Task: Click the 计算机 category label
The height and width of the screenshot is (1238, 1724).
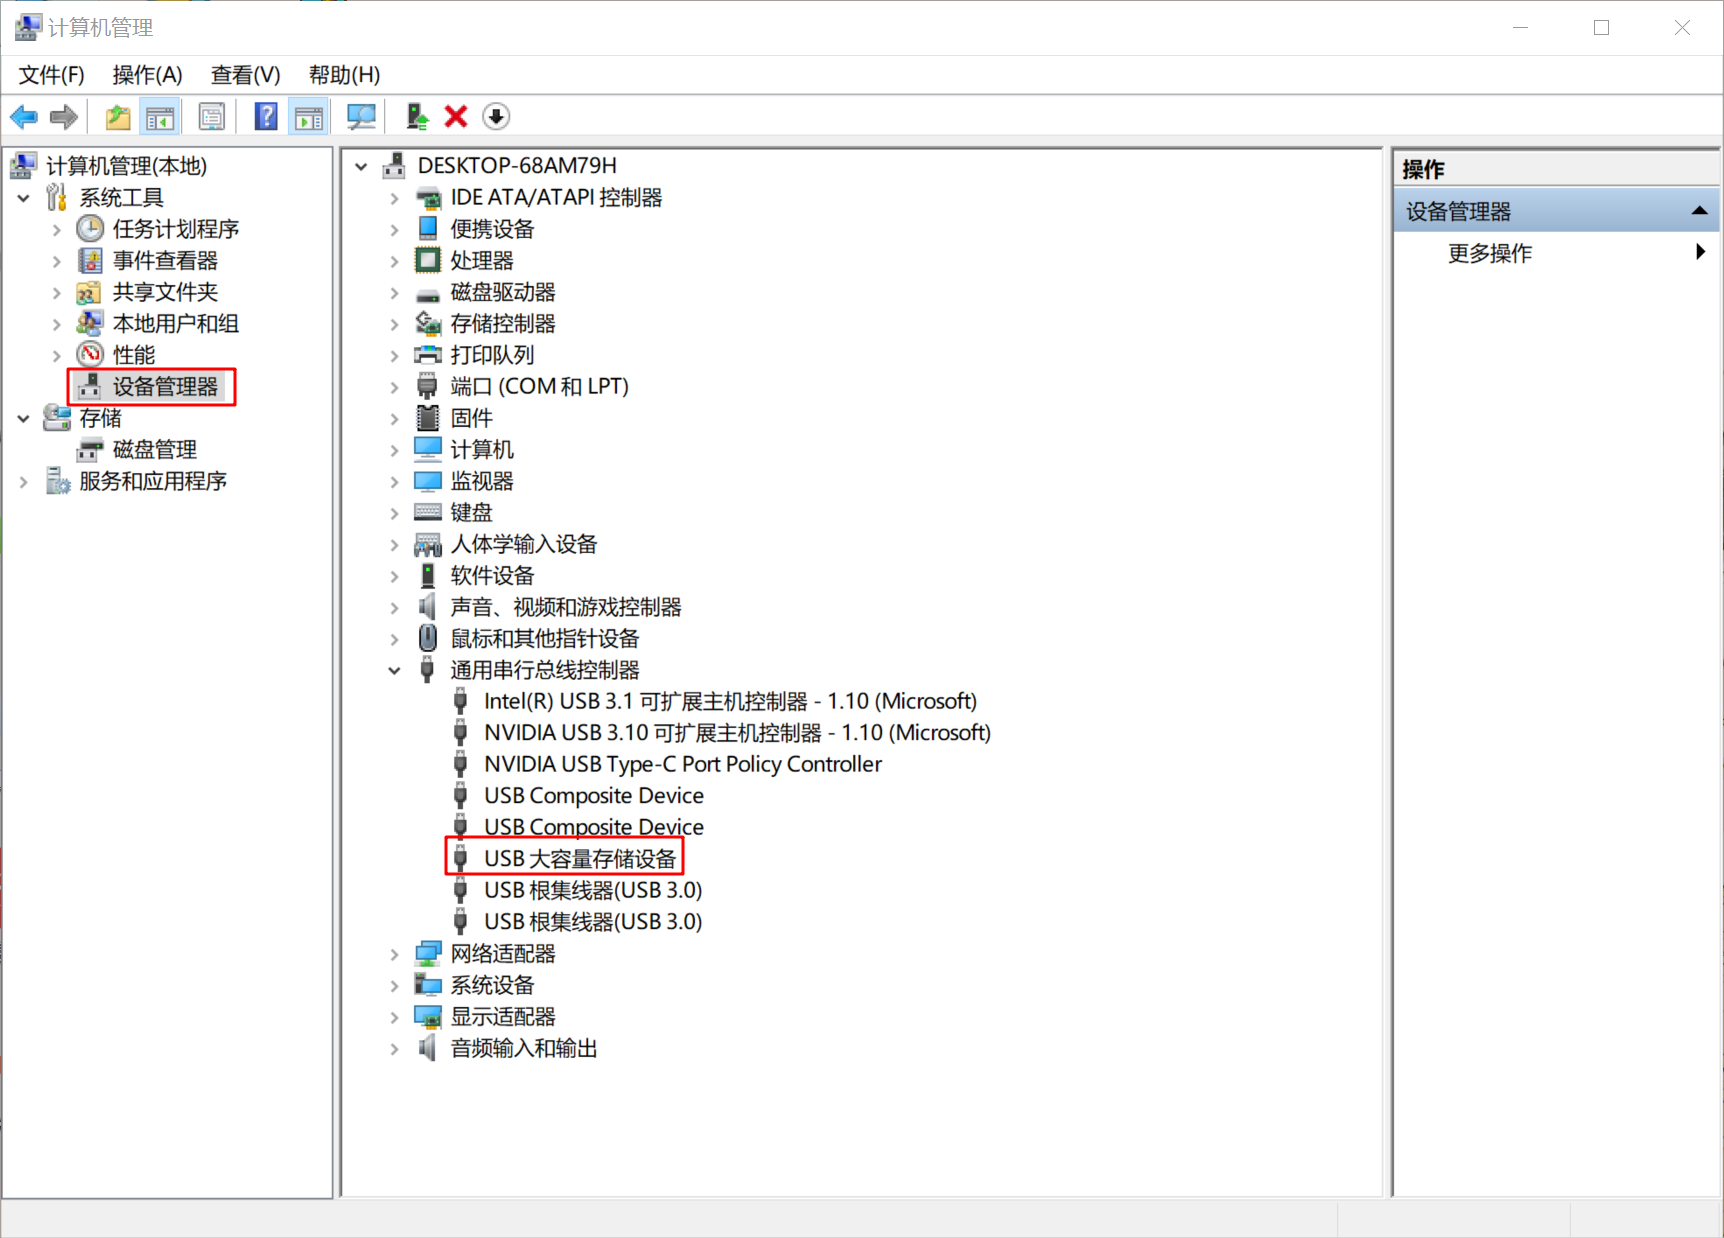Action: pyautogui.click(x=482, y=450)
